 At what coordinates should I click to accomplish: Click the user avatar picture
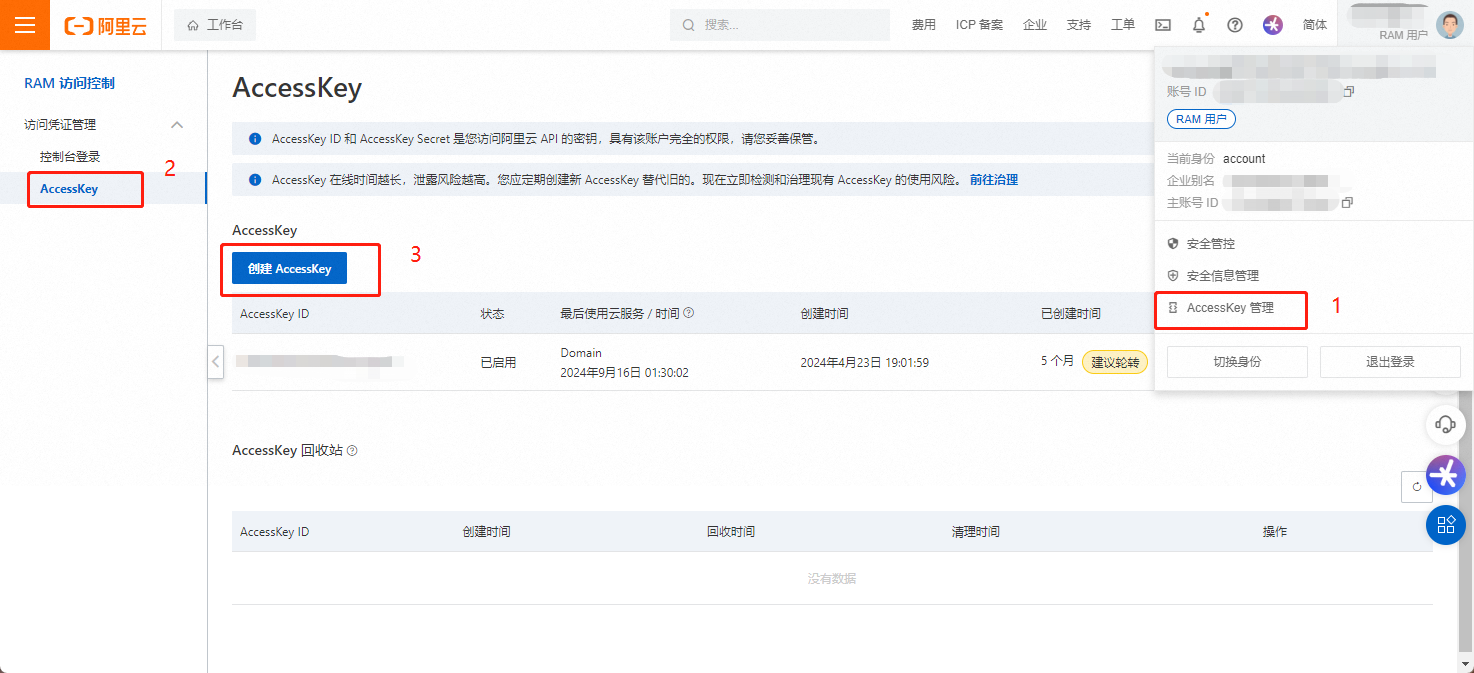pos(1450,25)
